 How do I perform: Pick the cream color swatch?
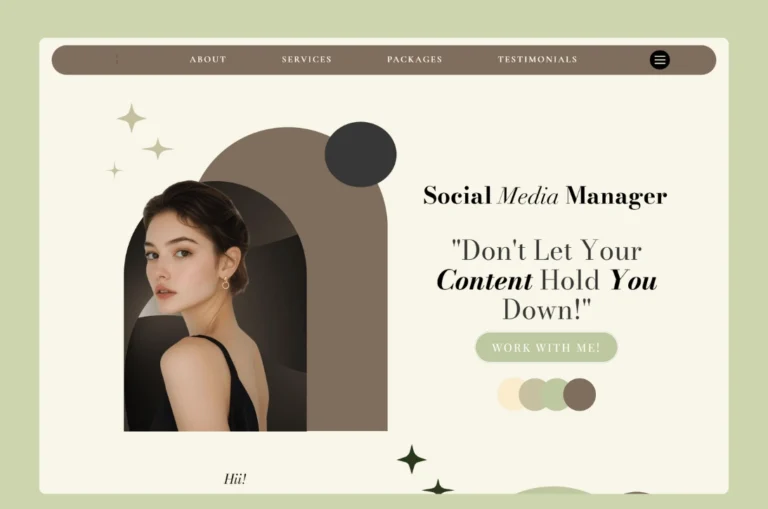(510, 394)
